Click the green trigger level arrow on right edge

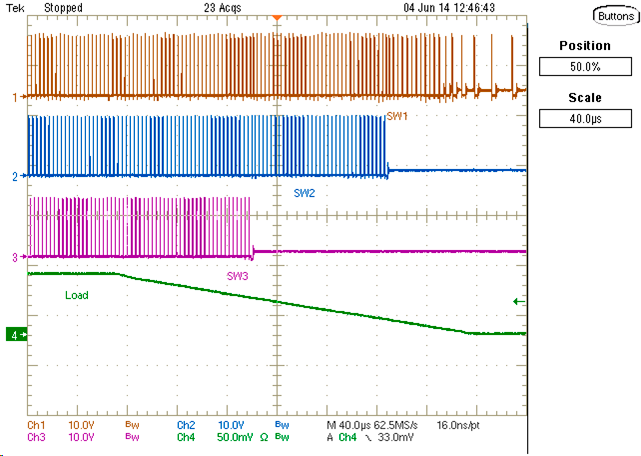tap(517, 300)
